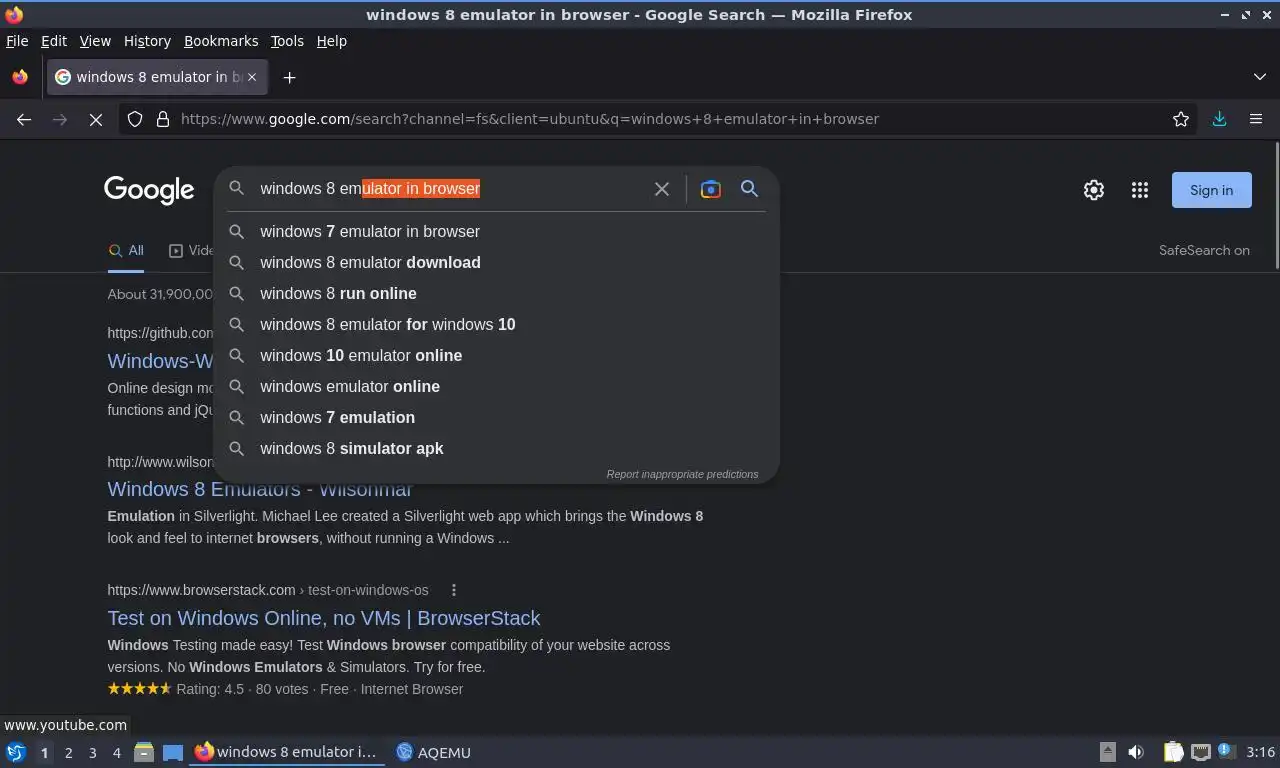The height and width of the screenshot is (768, 1280).
Task: Choose suggestion windows 8 run online
Action: tap(496, 293)
